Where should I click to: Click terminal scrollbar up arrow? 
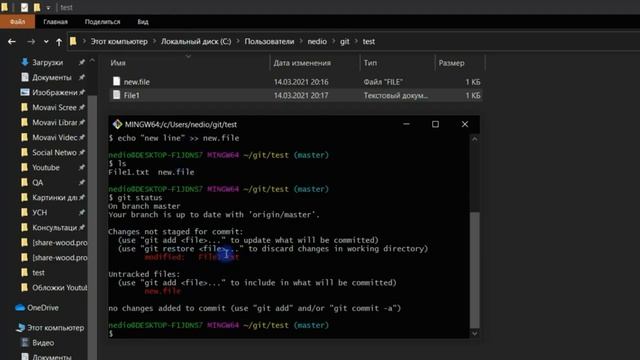tap(475, 139)
